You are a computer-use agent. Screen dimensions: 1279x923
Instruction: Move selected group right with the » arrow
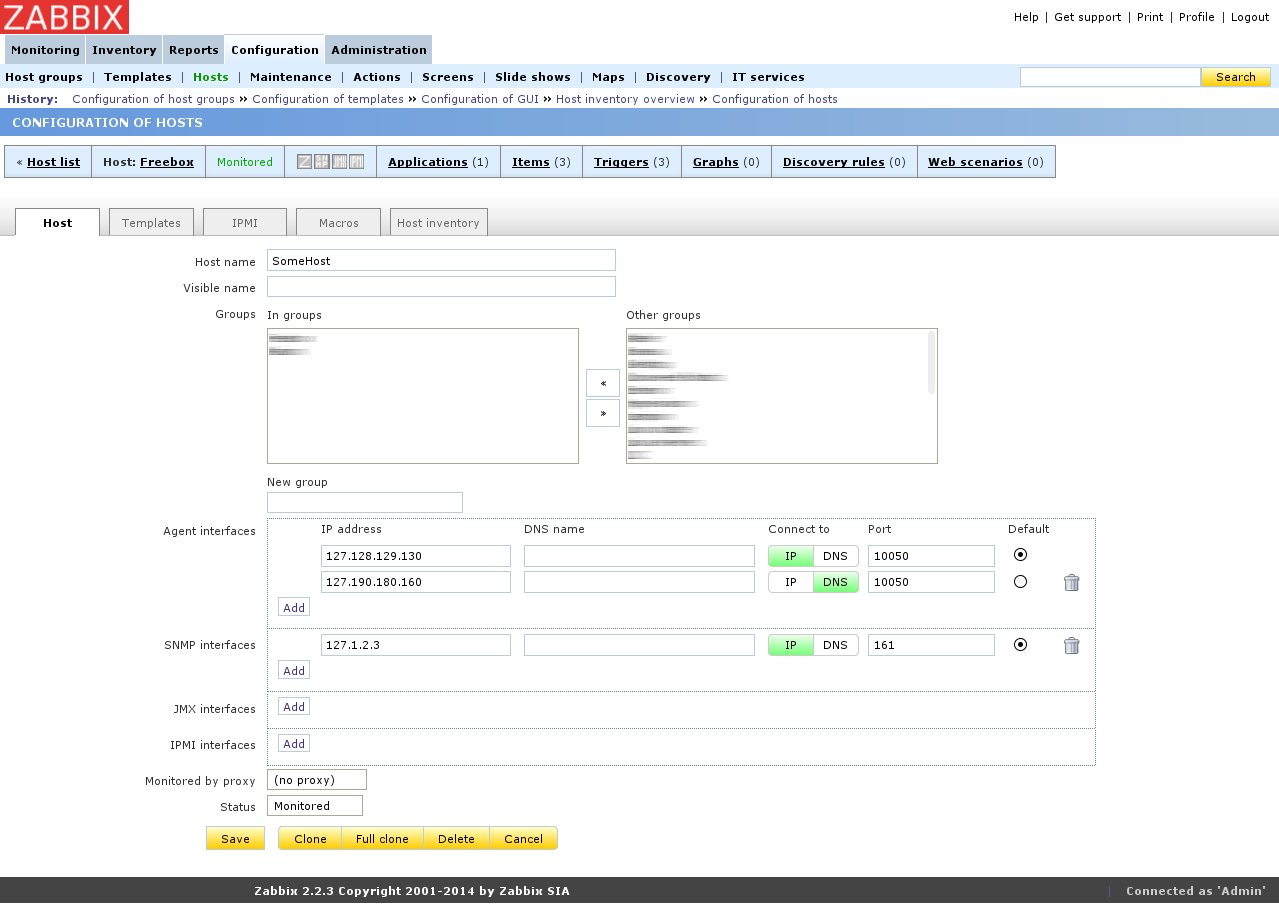(602, 412)
